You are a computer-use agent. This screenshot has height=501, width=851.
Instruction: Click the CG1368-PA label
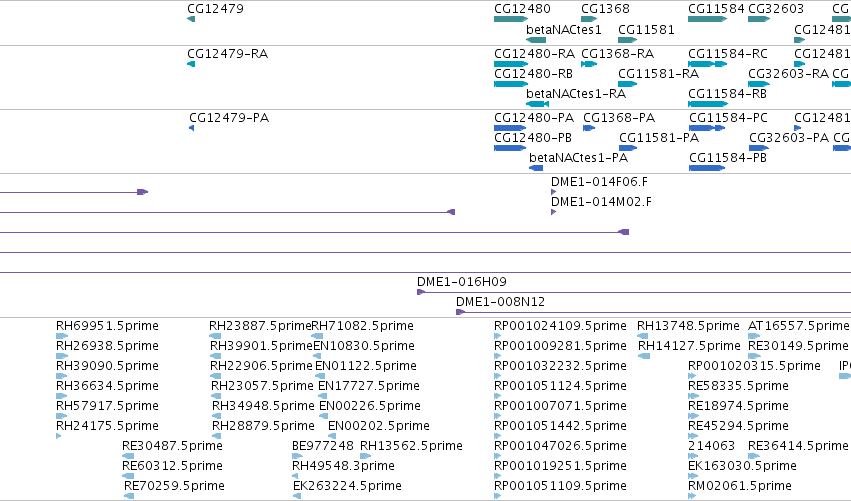coord(619,118)
